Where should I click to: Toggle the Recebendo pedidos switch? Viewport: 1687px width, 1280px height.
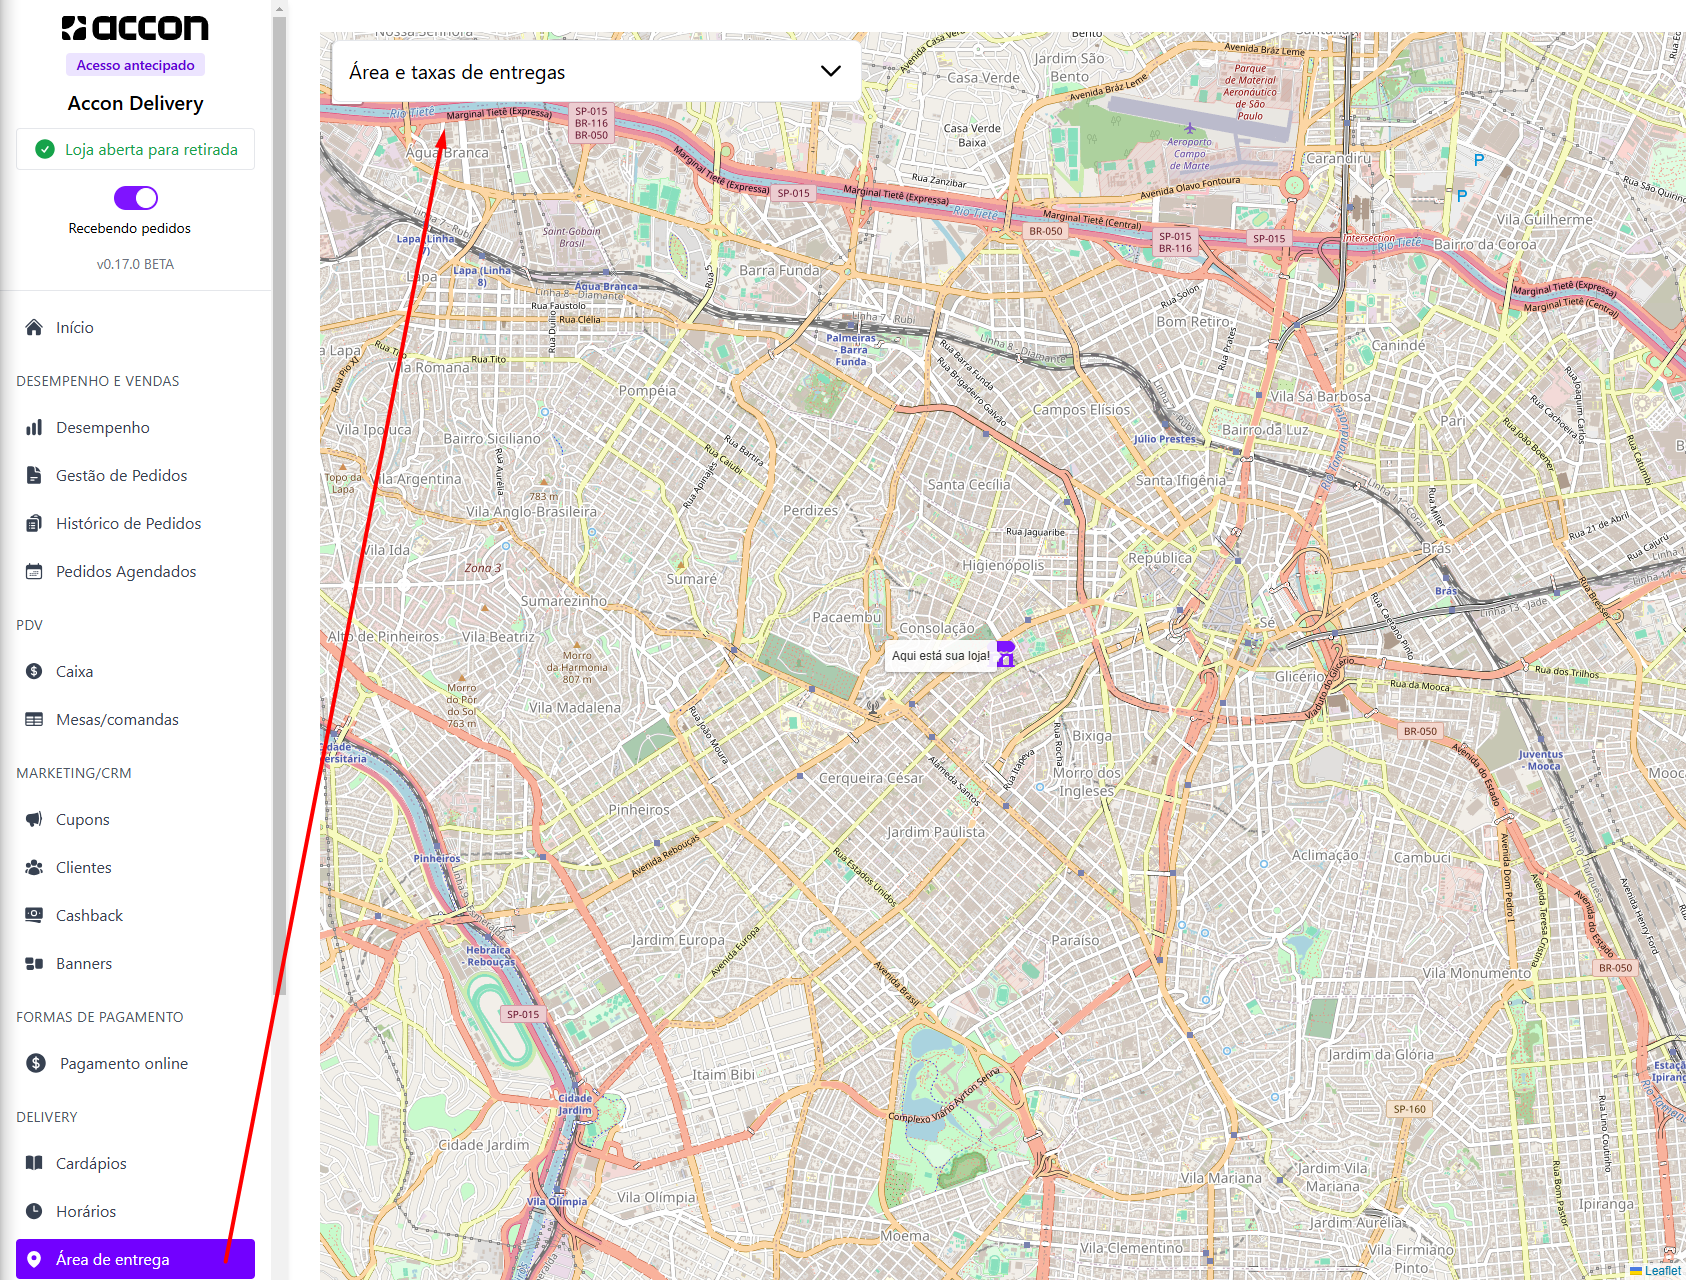tap(136, 198)
